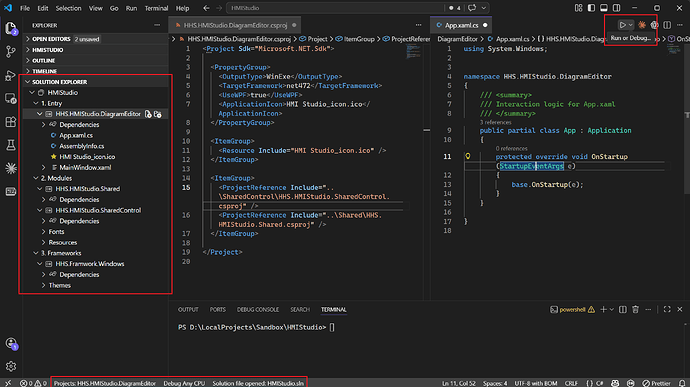Click the csproj editor minimap
This screenshot has height=387, width=690.
click(x=414, y=52)
